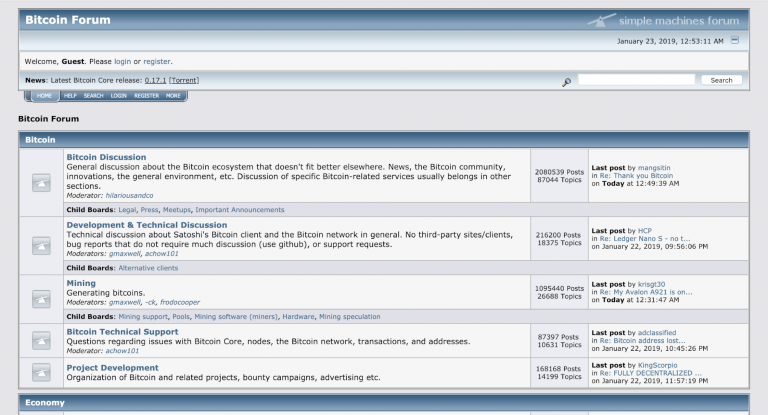The image size is (768, 415).
Task: Open last poster KingScorpio's profile
Action: (657, 365)
